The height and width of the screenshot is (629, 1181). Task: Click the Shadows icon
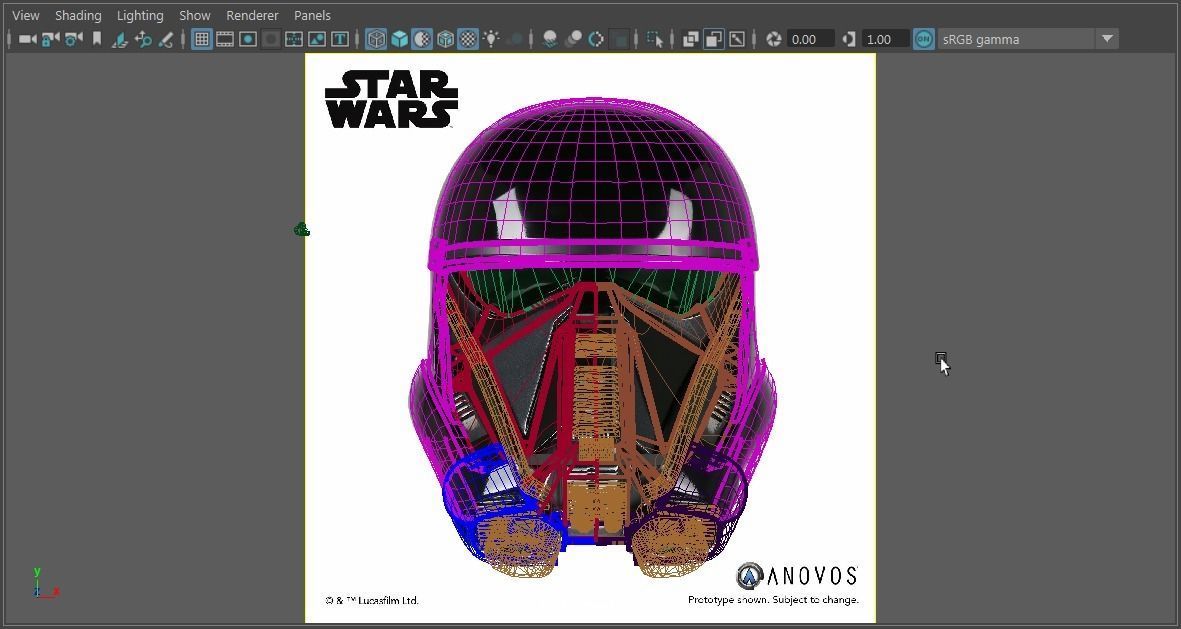(x=514, y=39)
